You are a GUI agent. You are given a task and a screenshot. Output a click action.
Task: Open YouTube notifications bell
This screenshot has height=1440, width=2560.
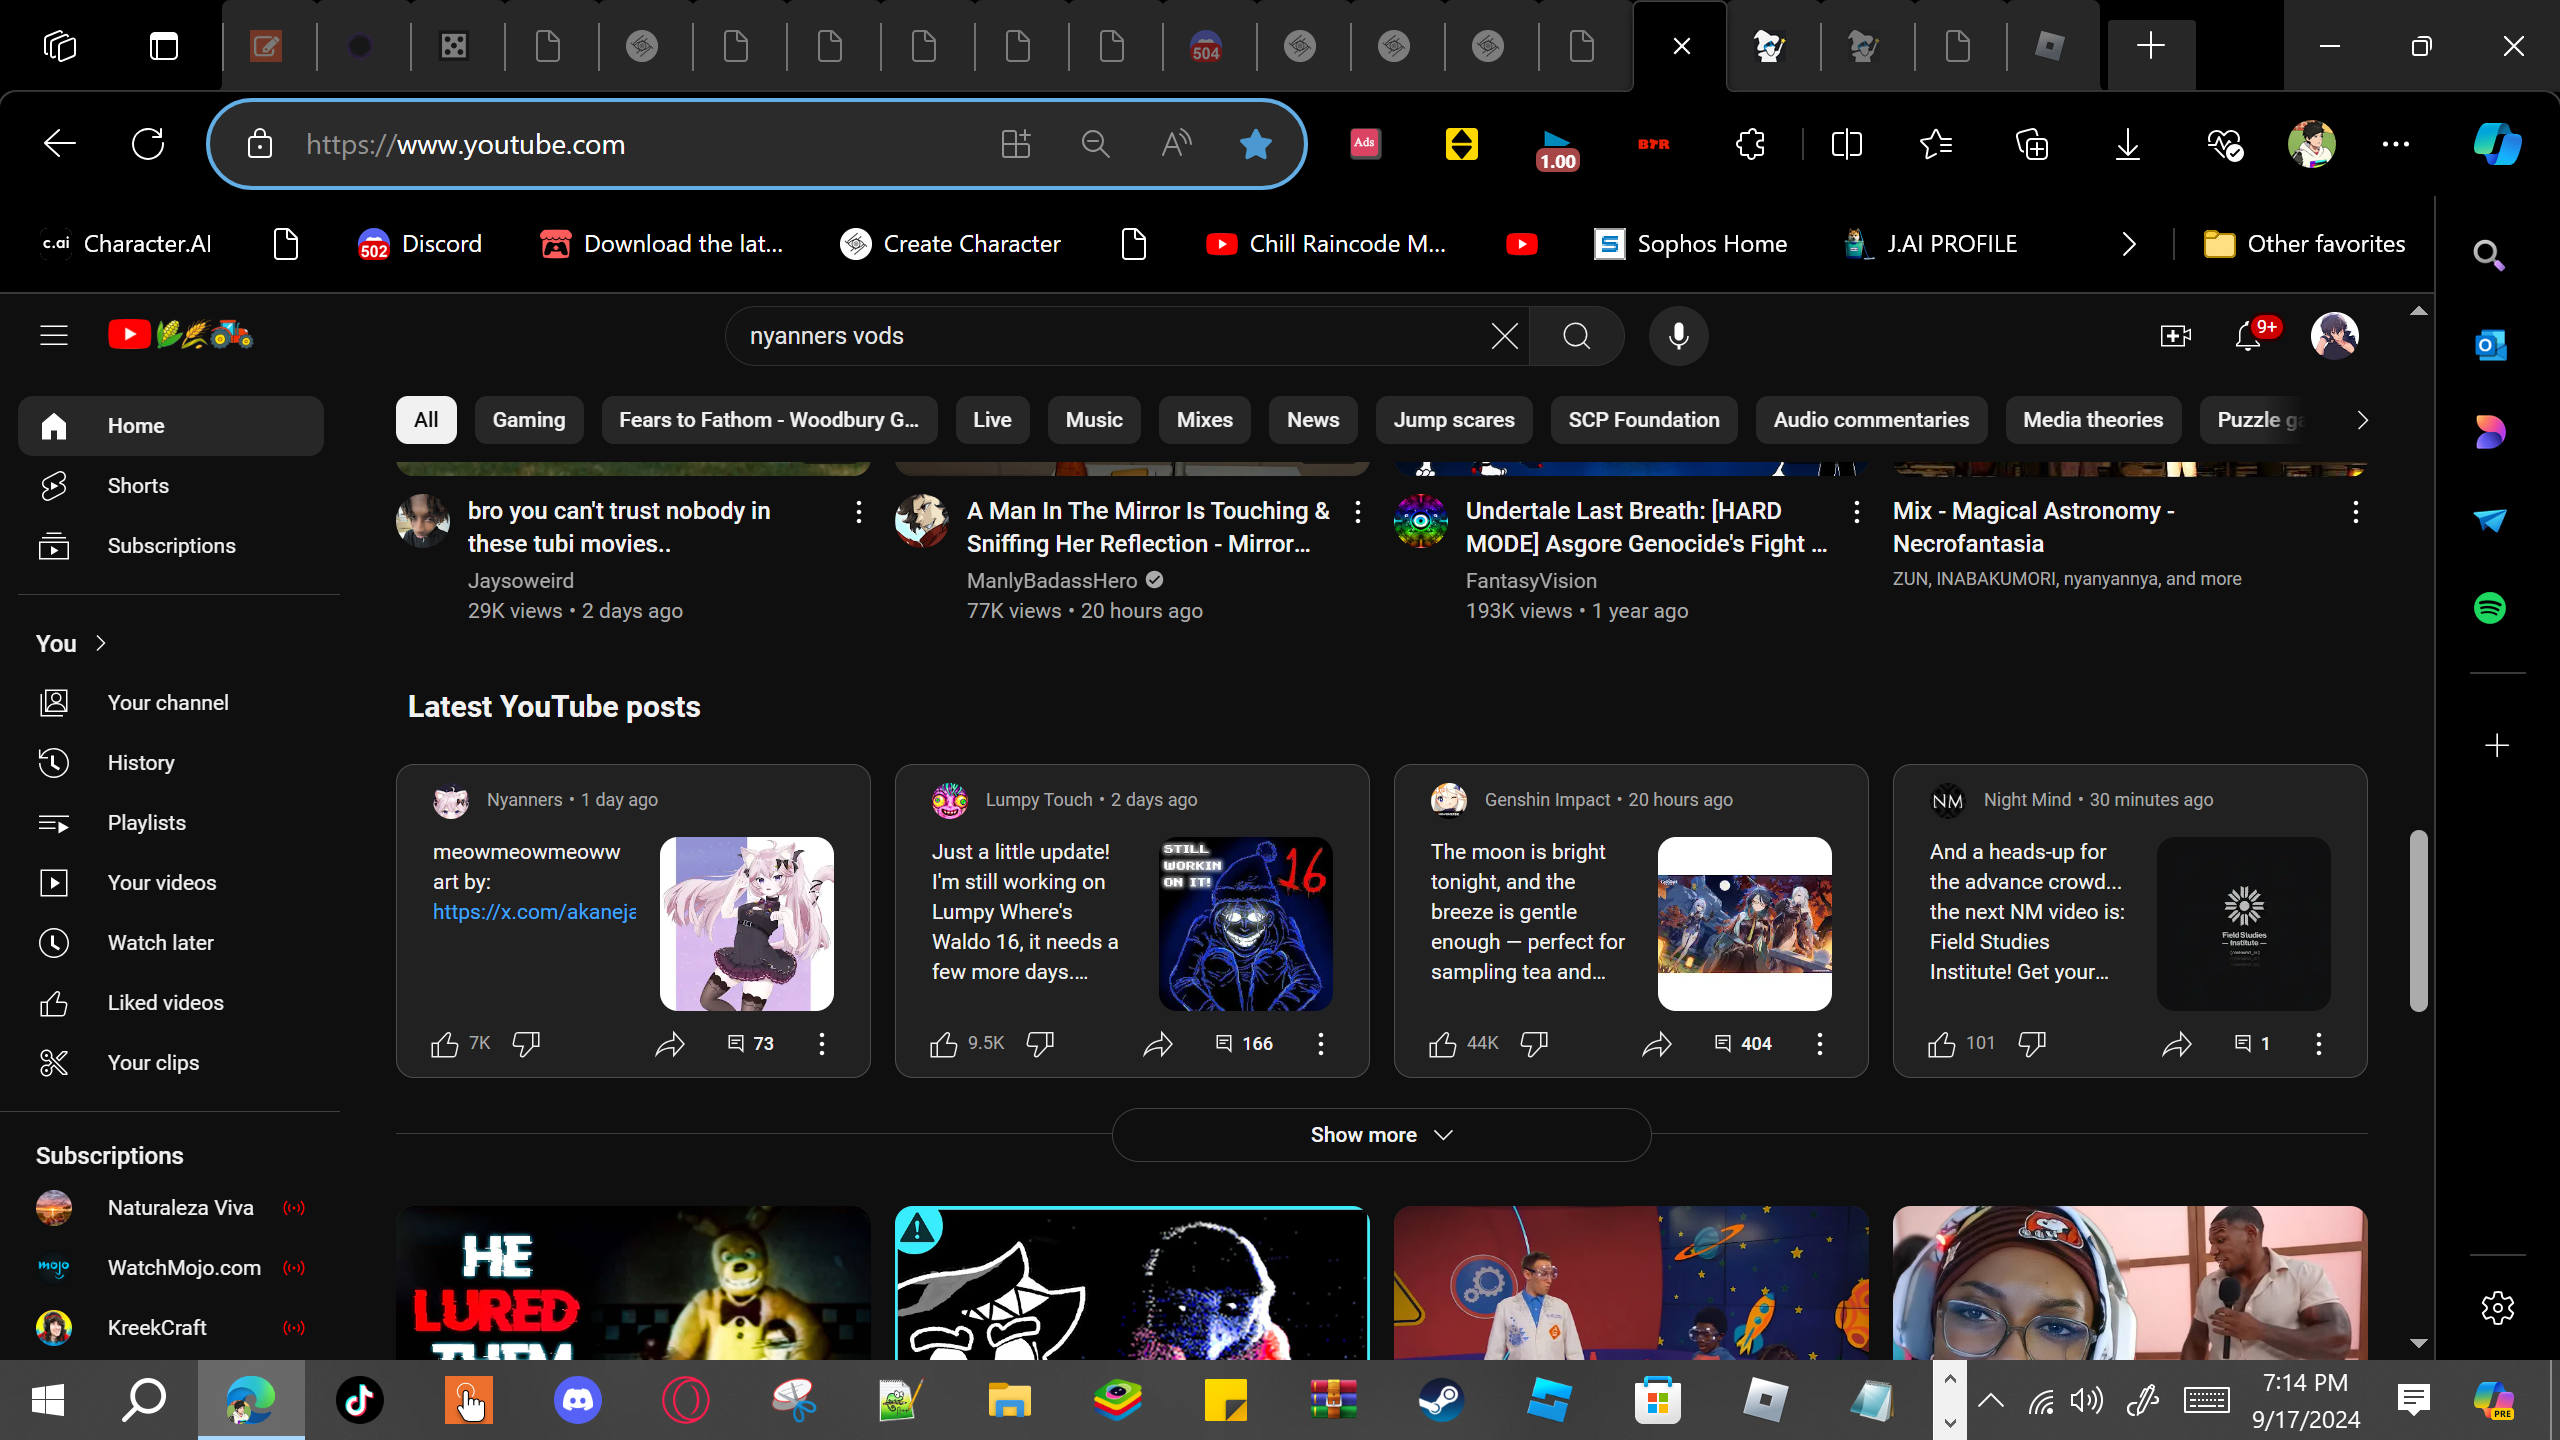pyautogui.click(x=2248, y=336)
